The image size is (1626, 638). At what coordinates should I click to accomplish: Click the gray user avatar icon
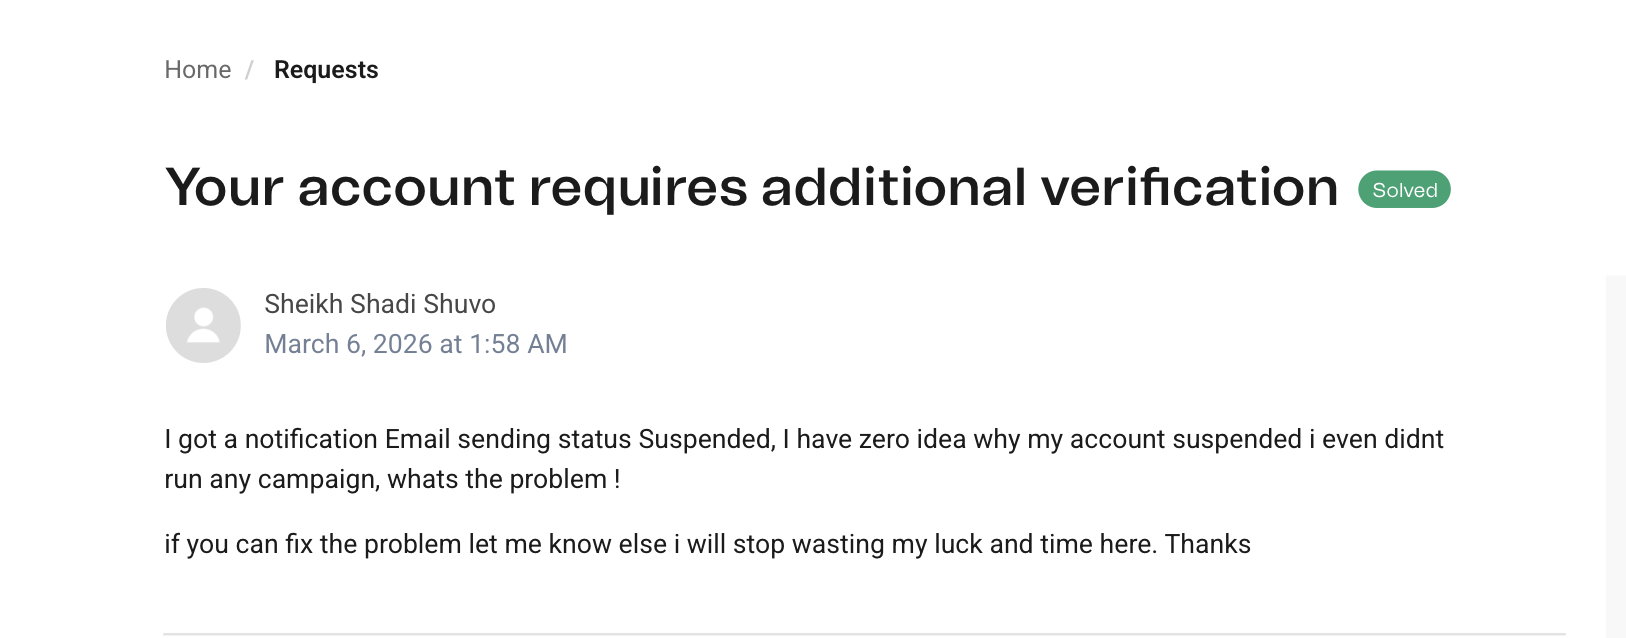tap(203, 325)
